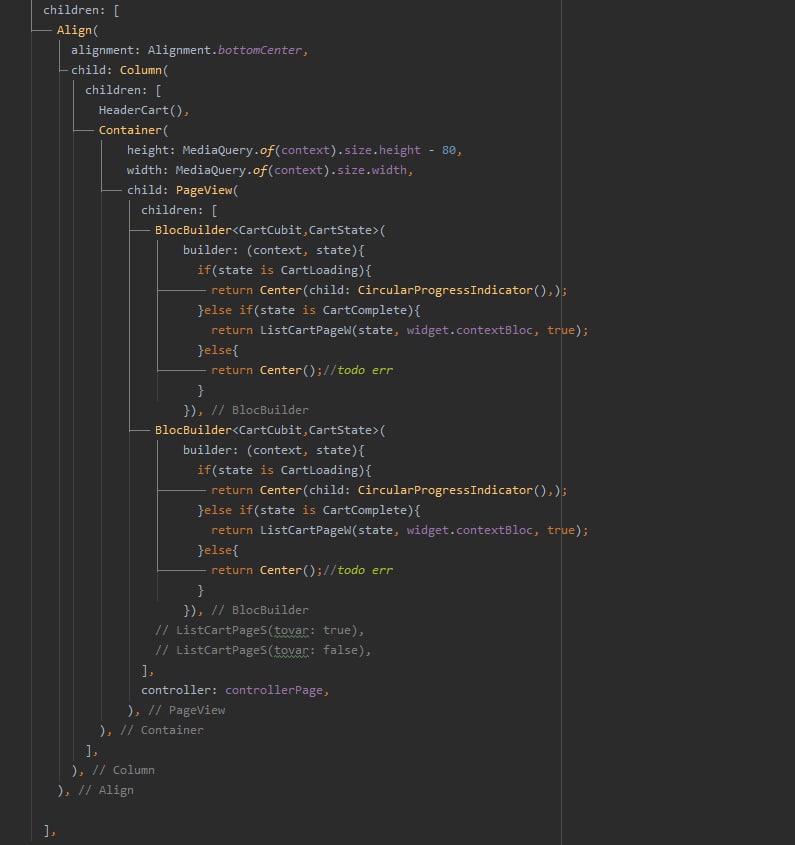Viewport: 795px width, 845px height.
Task: Click 'children: [' under child: Column(
Action: pyautogui.click(x=123, y=90)
